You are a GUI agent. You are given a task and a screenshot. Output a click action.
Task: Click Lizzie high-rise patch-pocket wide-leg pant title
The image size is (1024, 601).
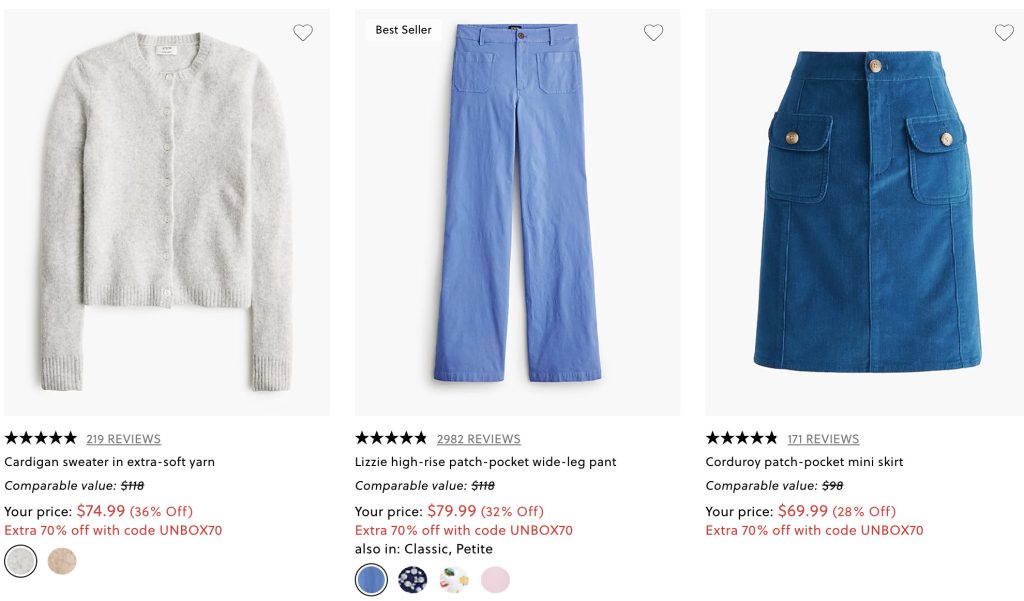coord(485,462)
